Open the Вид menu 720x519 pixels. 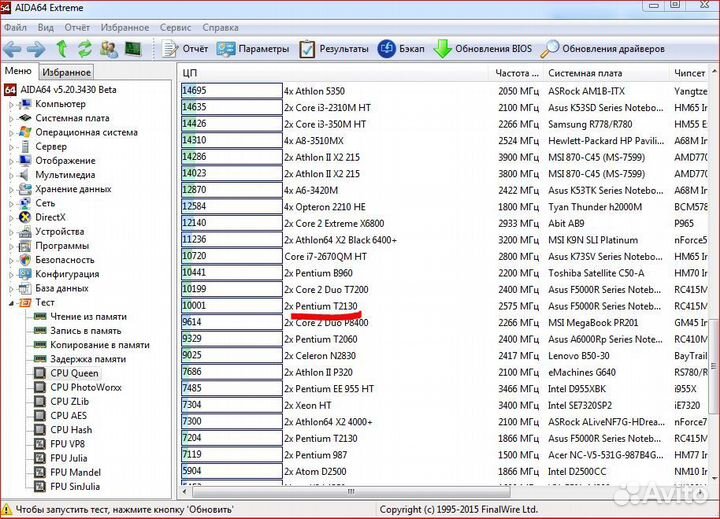pyautogui.click(x=45, y=28)
